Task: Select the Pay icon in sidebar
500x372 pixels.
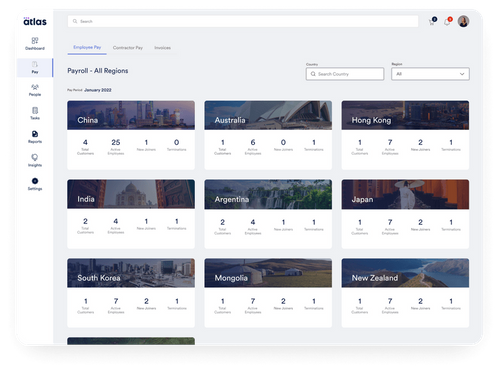Action: (x=35, y=64)
